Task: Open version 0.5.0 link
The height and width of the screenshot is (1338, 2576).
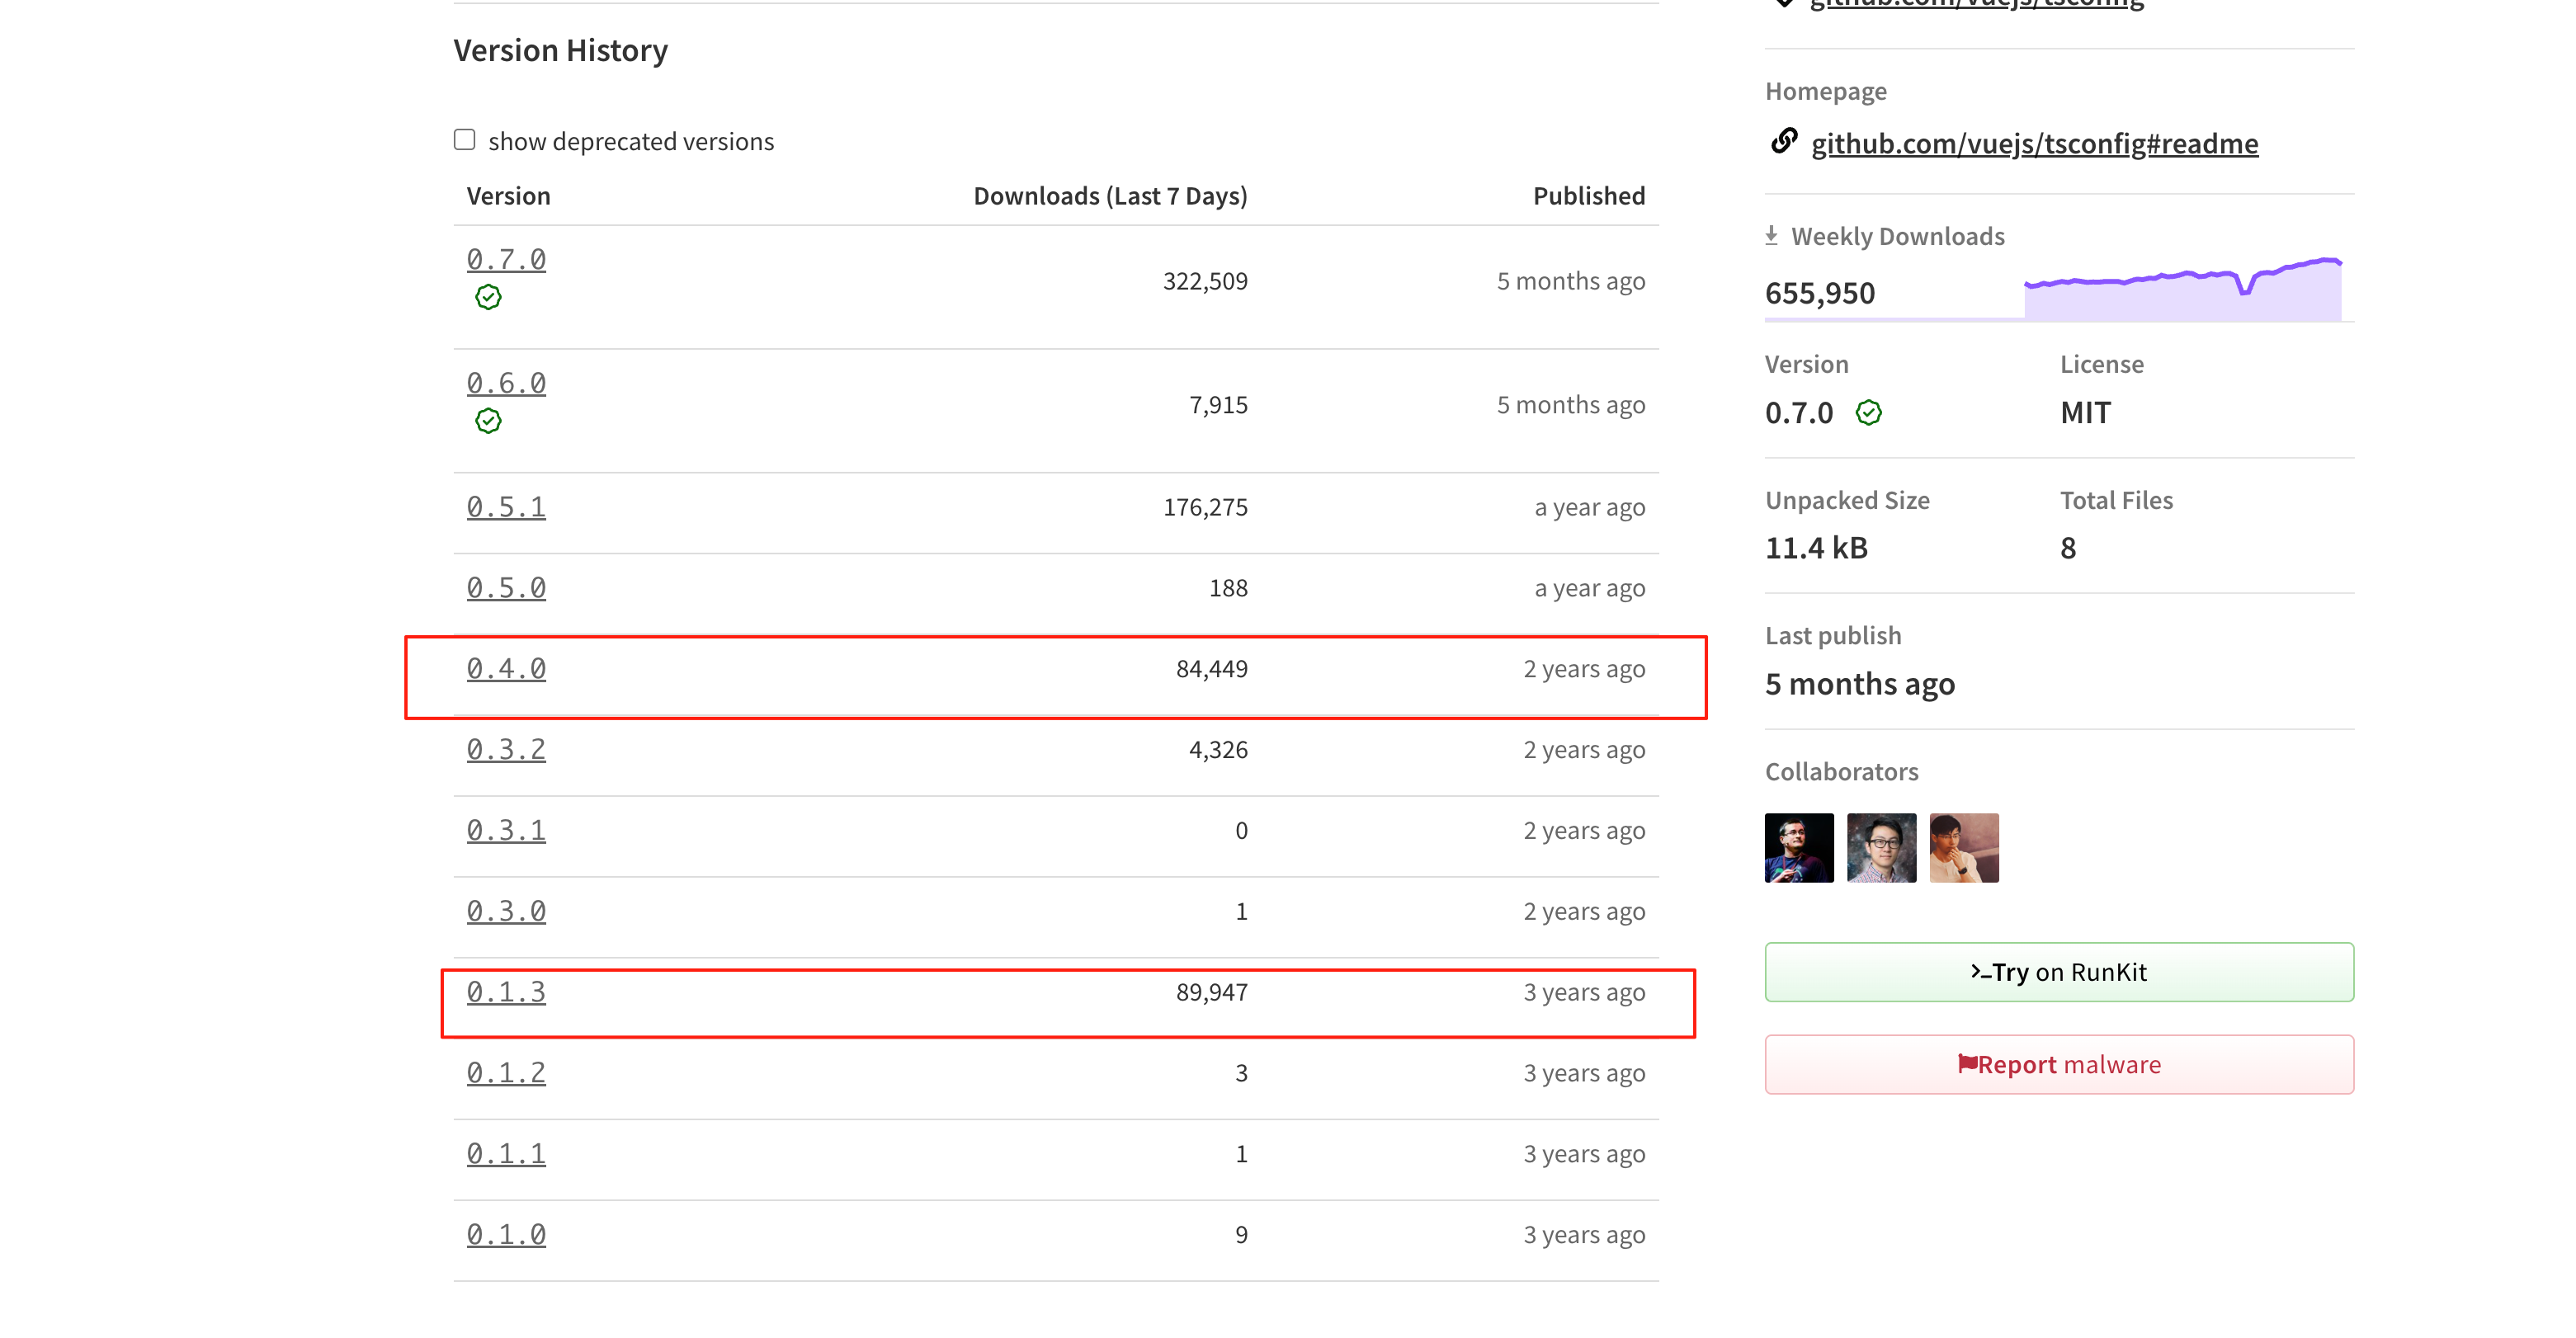Action: [506, 588]
